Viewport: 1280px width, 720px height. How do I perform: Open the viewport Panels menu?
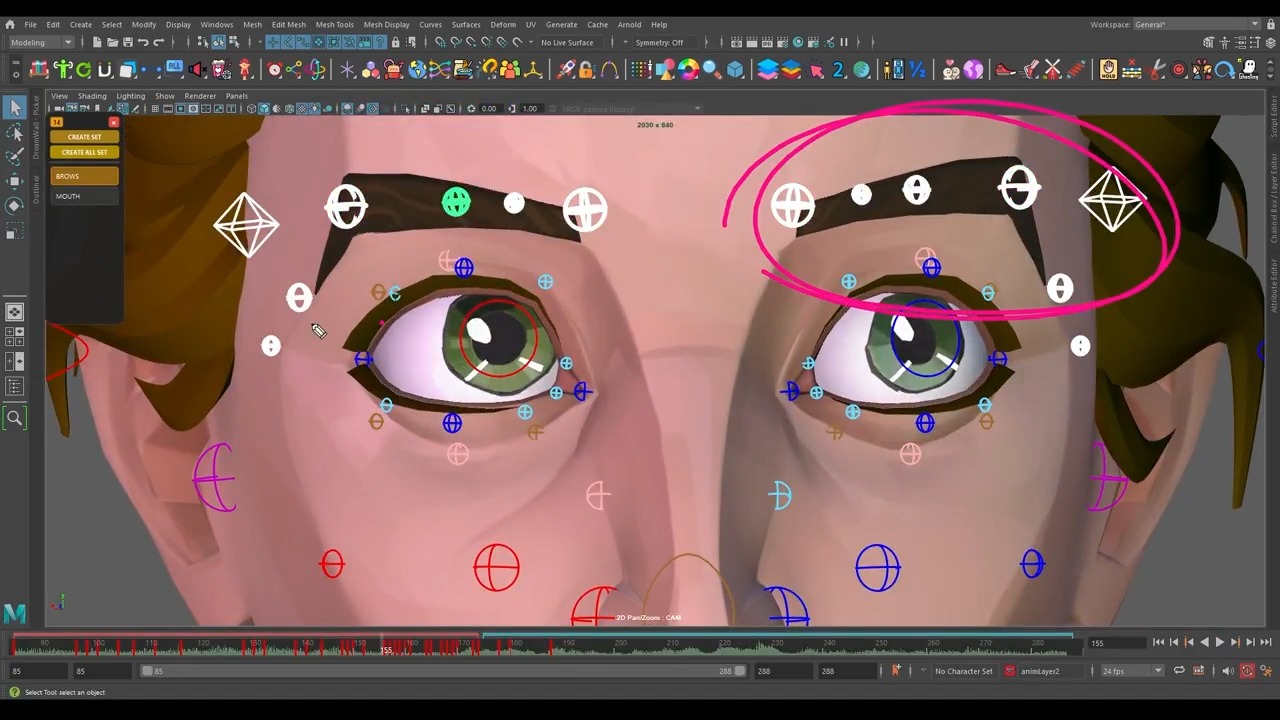(x=237, y=96)
